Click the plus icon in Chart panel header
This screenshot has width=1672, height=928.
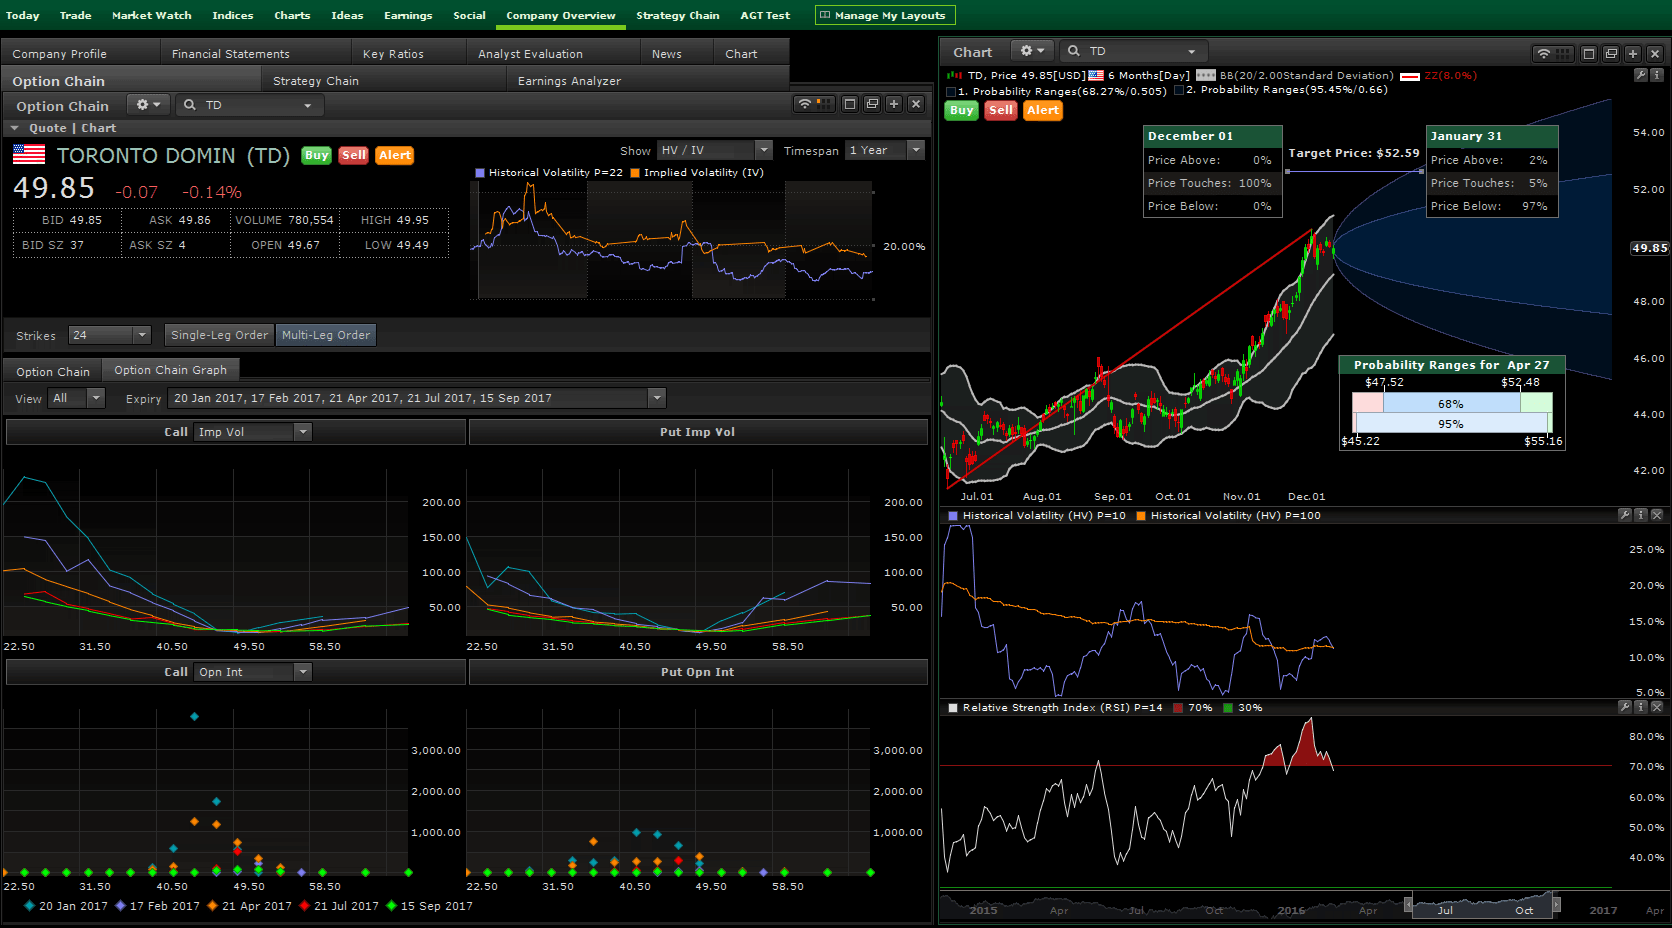coord(1633,54)
